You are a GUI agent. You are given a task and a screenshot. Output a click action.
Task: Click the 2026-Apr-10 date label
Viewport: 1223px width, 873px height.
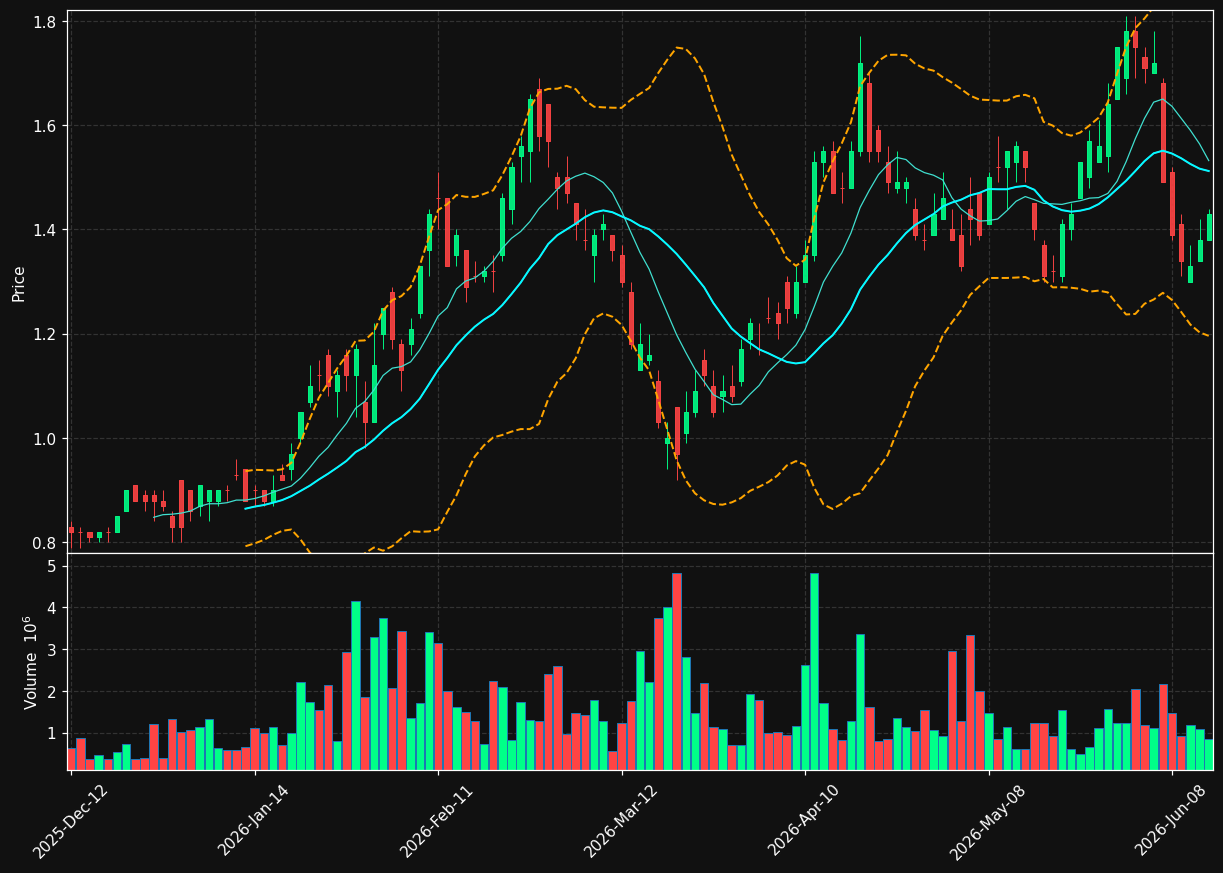805,821
